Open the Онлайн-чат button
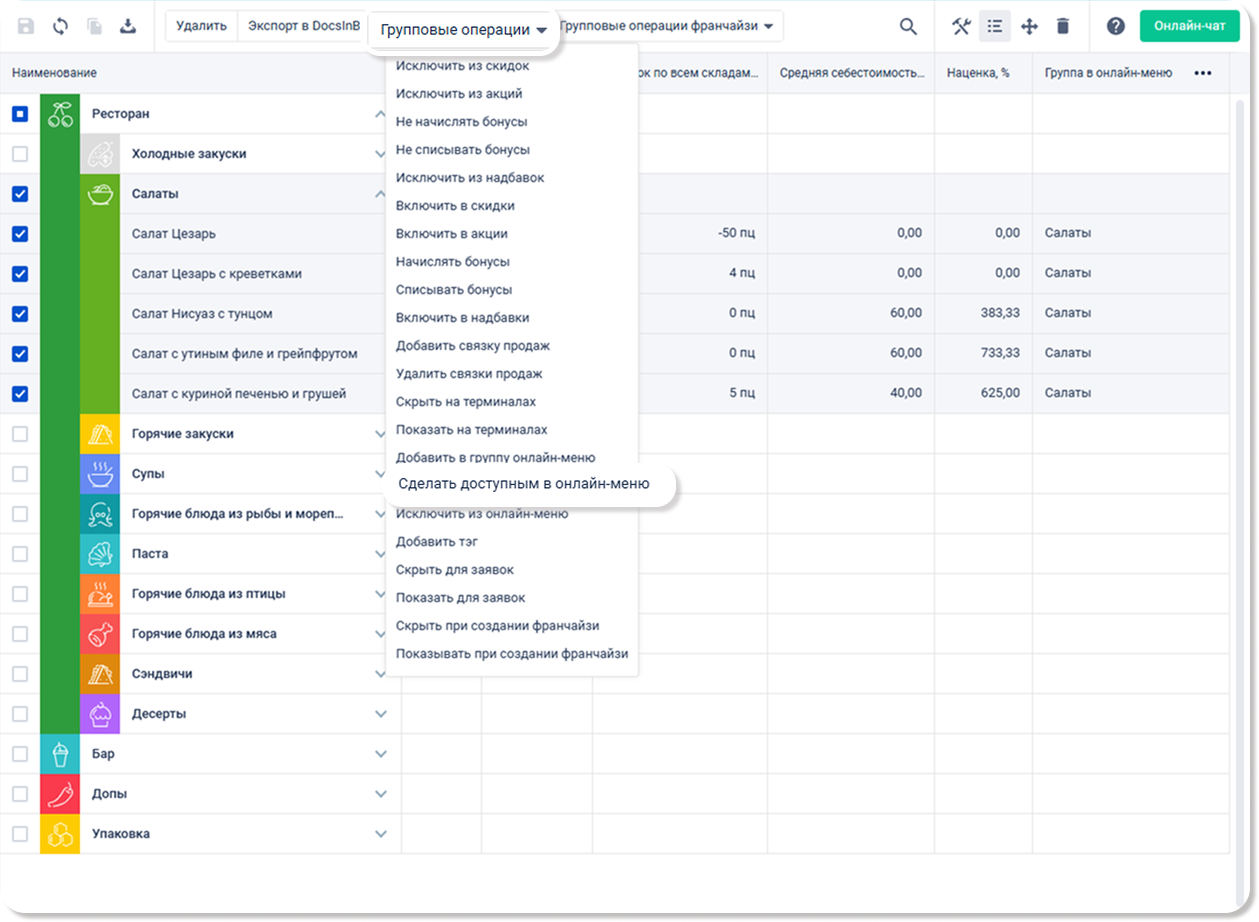This screenshot has height=922, width=1259. click(x=1188, y=27)
